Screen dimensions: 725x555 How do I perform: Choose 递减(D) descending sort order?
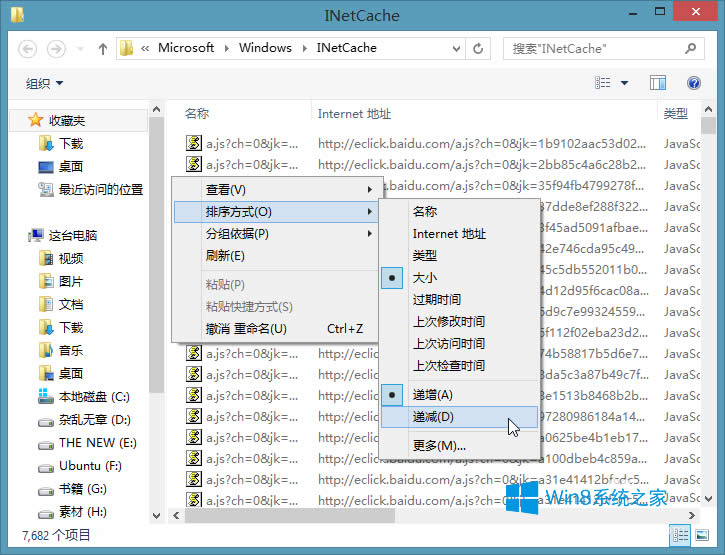tap(432, 417)
